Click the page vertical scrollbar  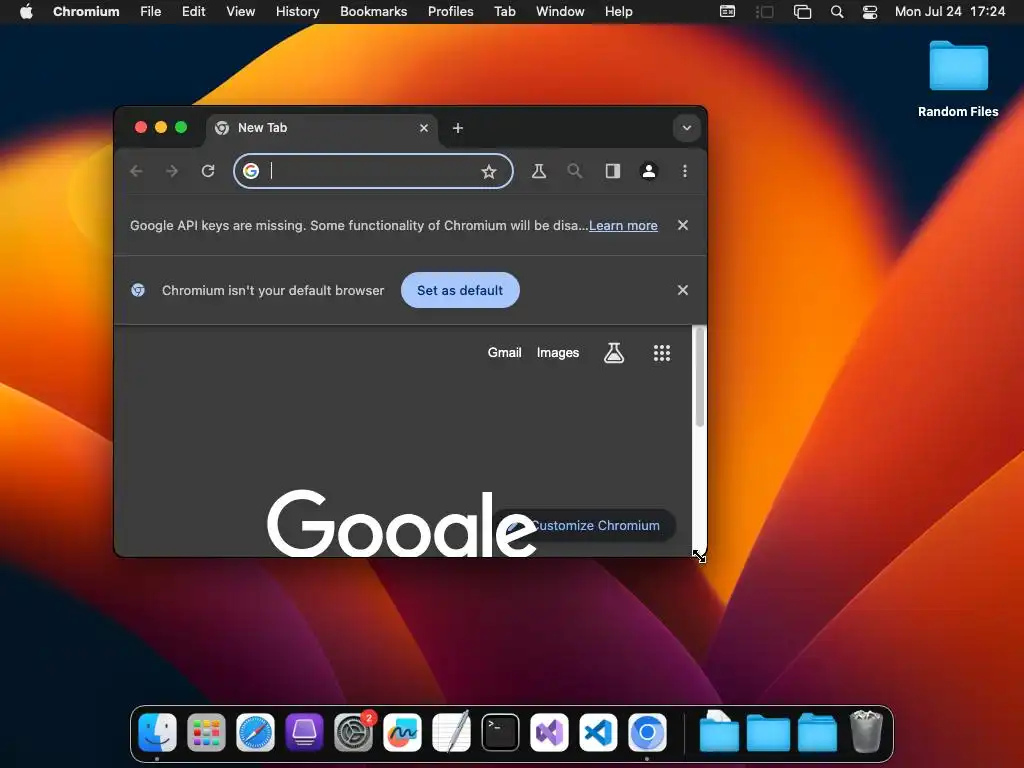click(x=699, y=376)
